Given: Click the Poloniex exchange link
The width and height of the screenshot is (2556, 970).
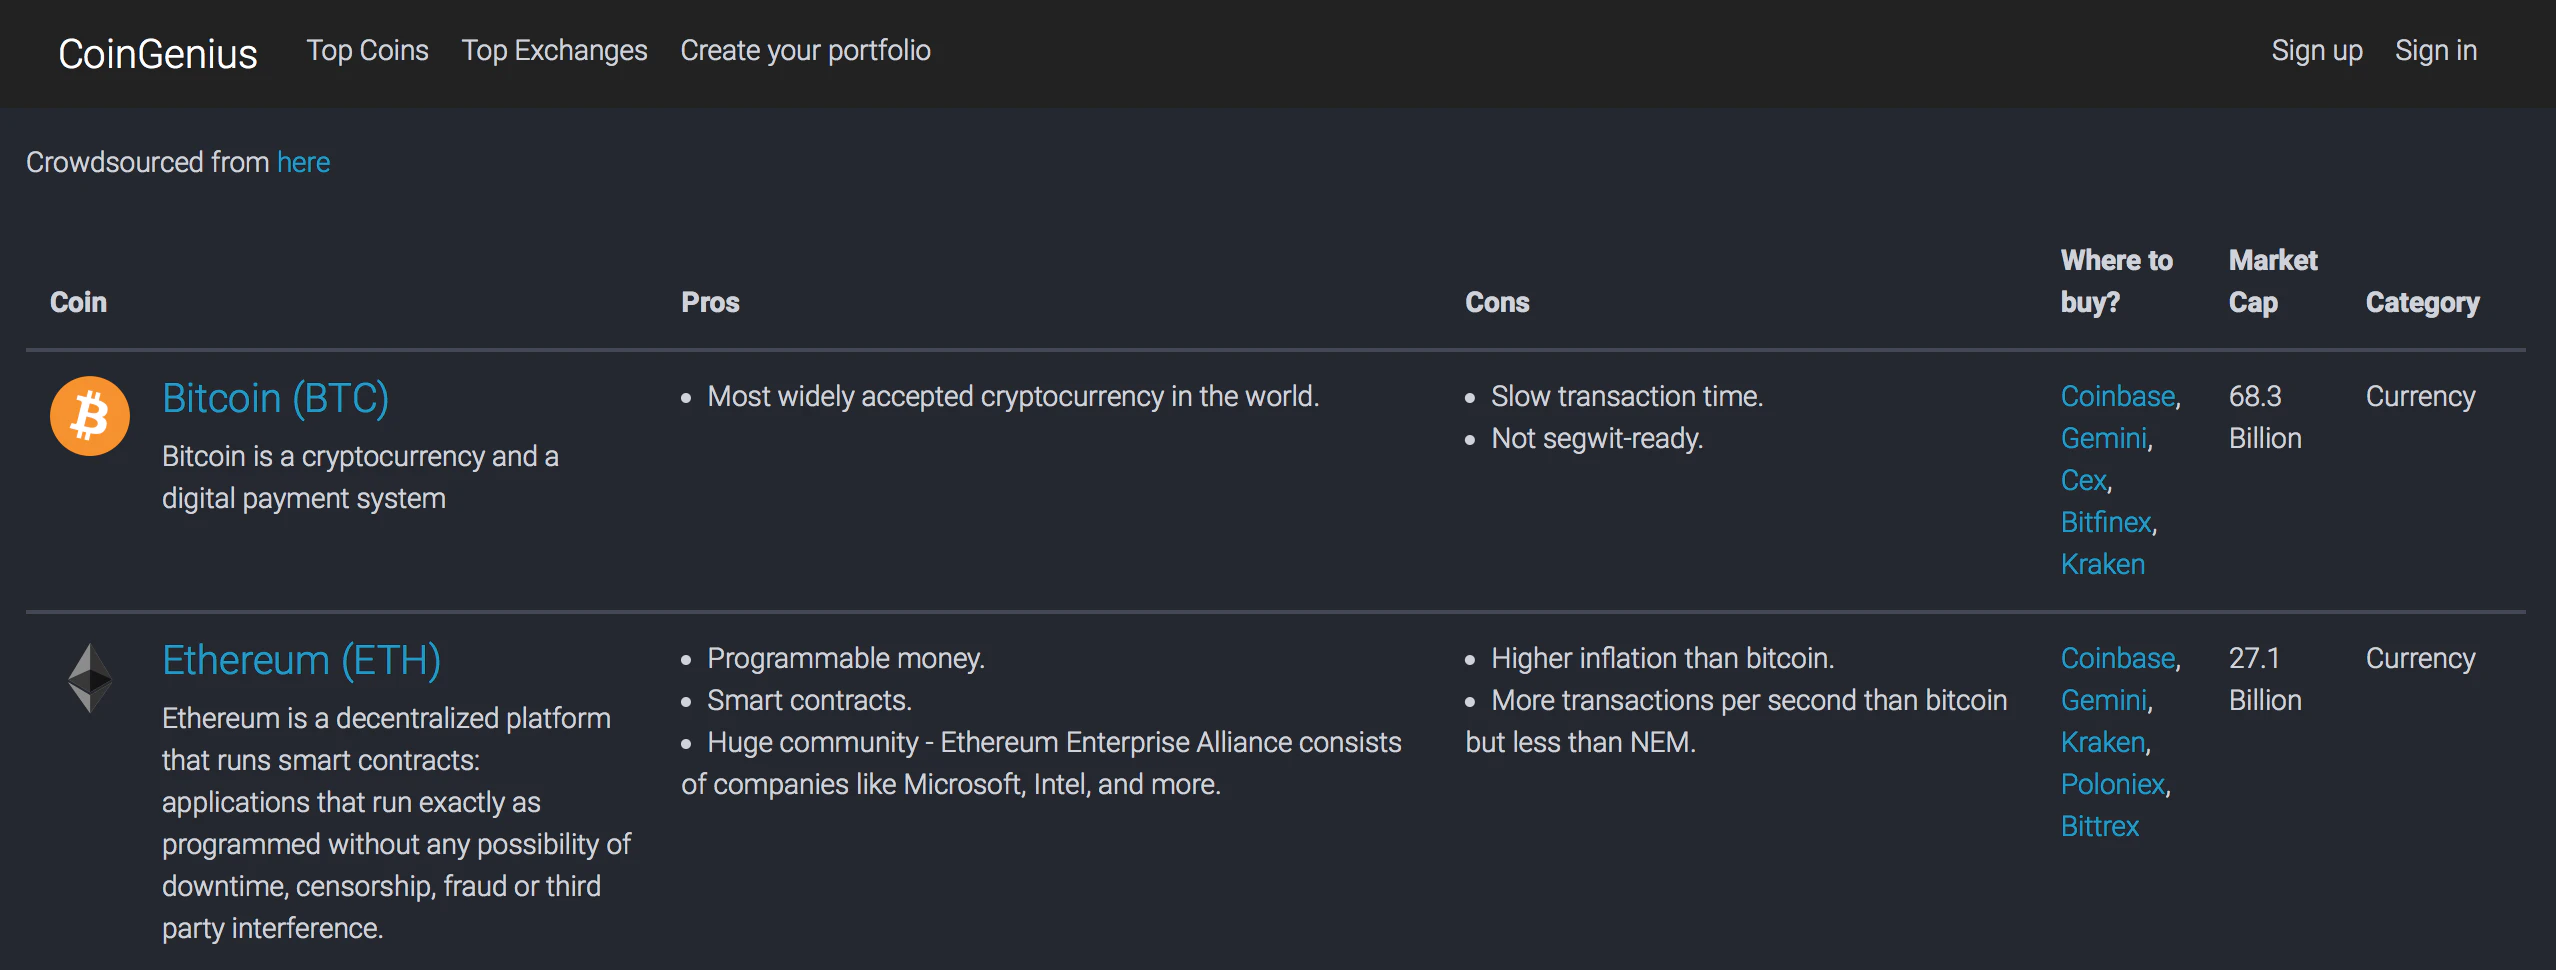Looking at the screenshot, I should pos(2112,784).
